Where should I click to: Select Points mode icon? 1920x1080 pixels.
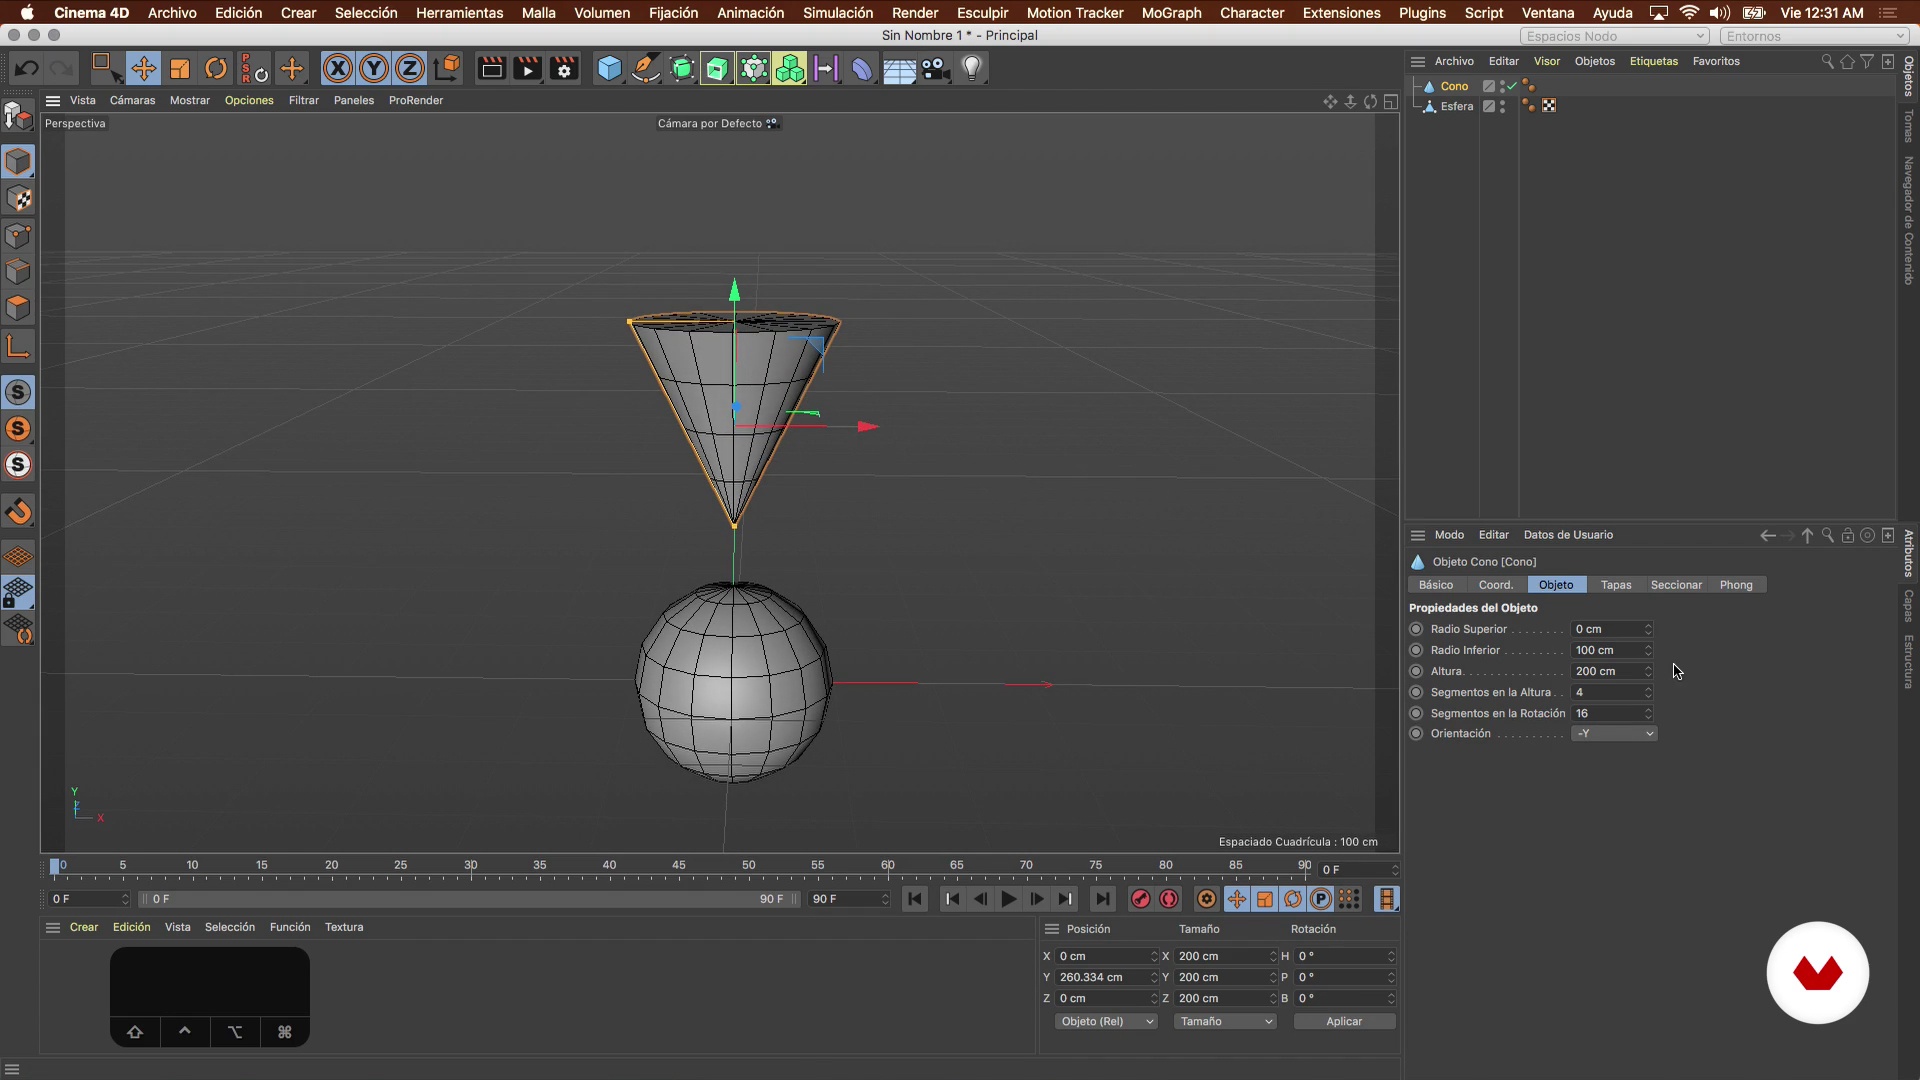click(19, 236)
